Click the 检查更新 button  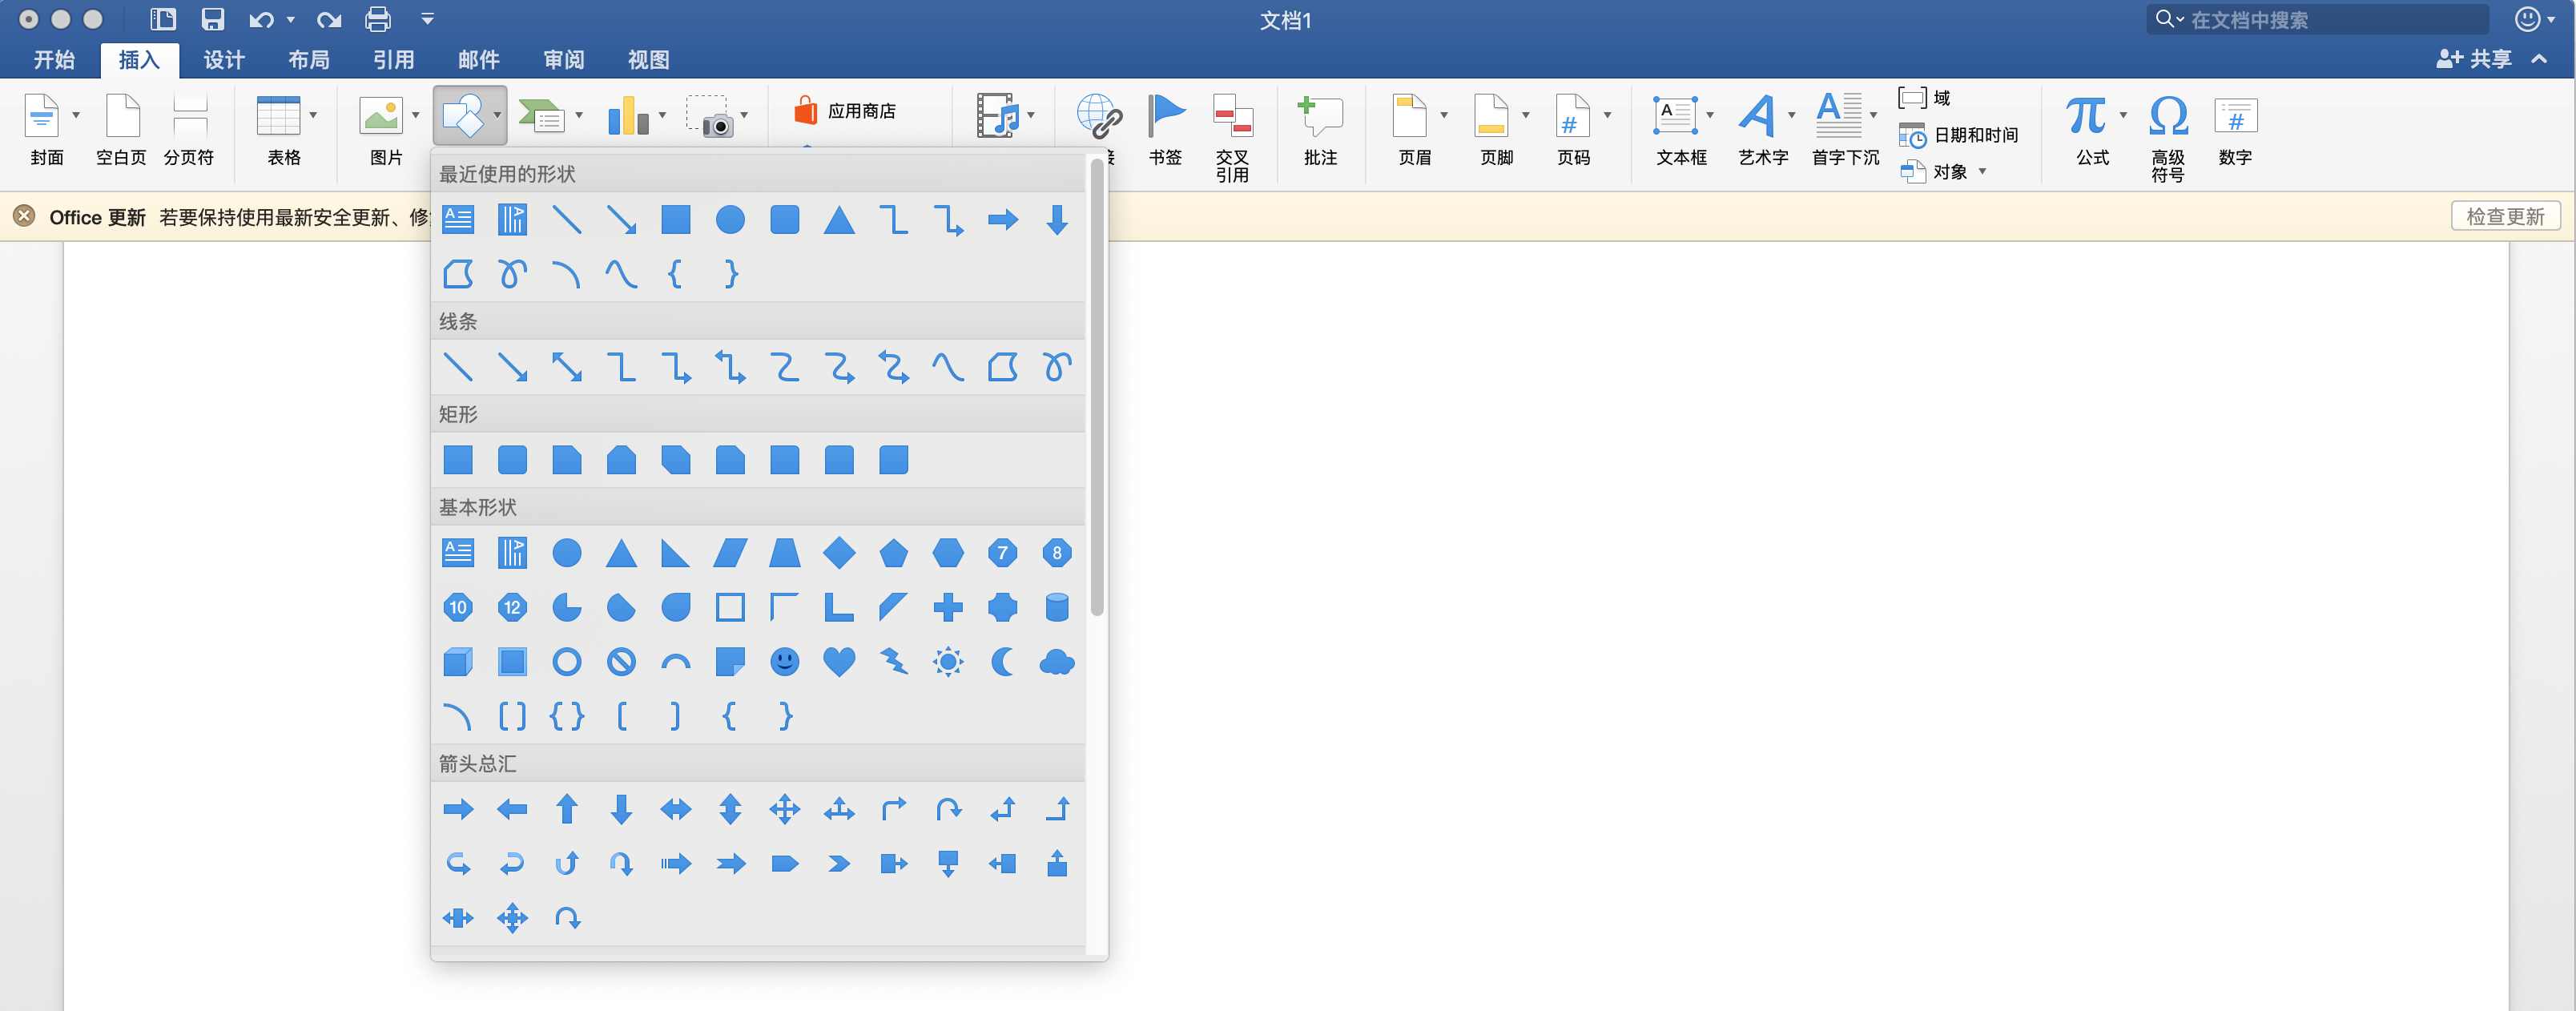coord(2505,216)
